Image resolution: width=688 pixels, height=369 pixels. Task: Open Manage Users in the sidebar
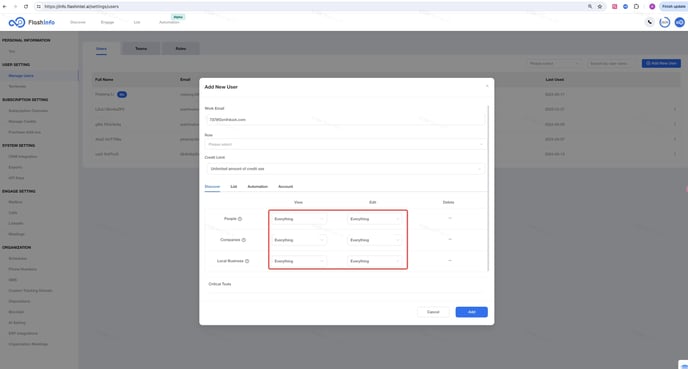21,76
